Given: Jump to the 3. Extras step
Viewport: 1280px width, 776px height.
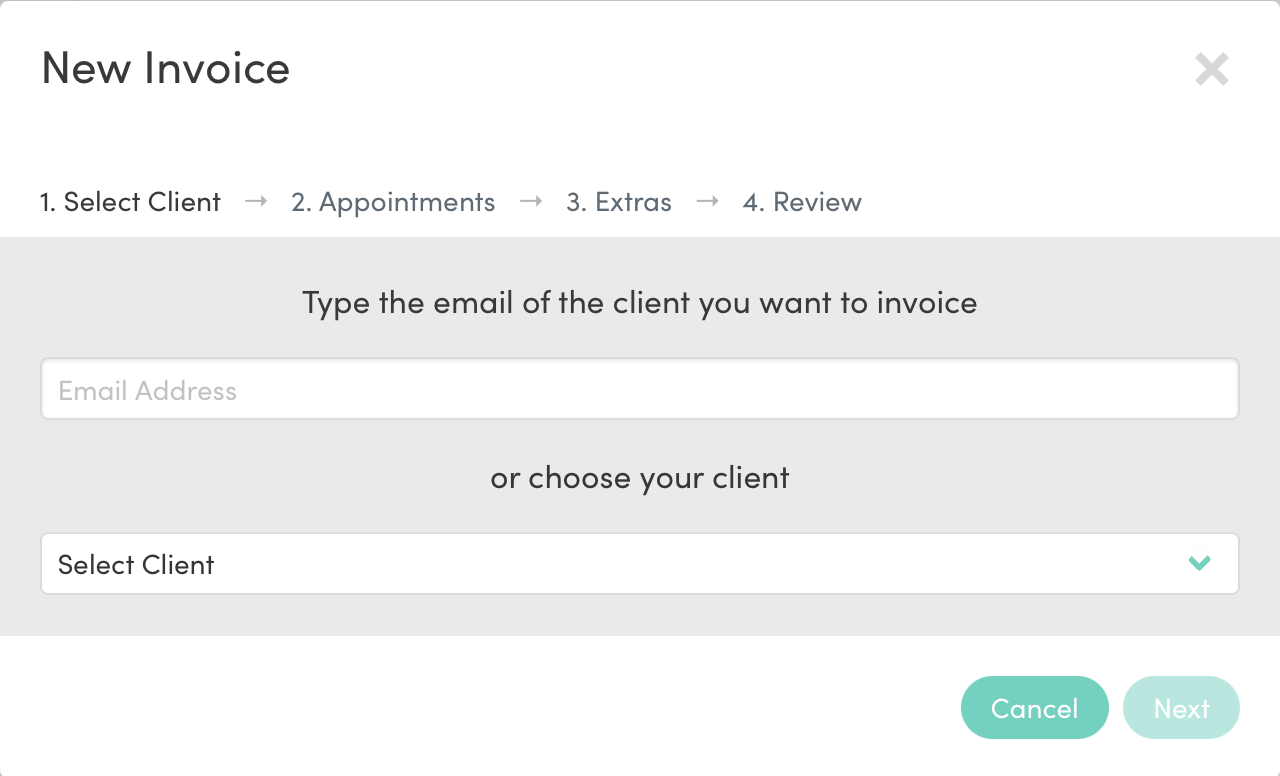Looking at the screenshot, I should coord(619,202).
